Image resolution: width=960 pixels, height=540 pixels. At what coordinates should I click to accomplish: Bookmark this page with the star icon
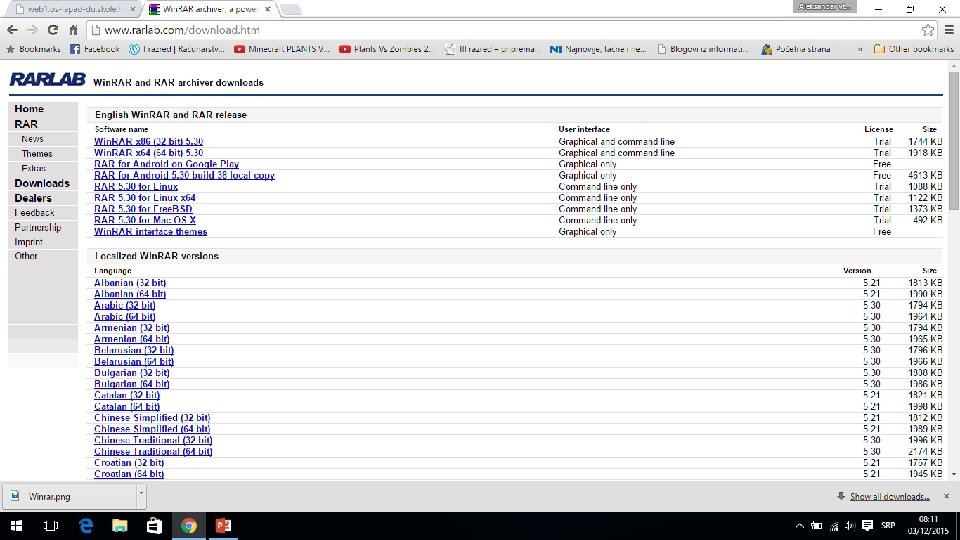(x=928, y=30)
